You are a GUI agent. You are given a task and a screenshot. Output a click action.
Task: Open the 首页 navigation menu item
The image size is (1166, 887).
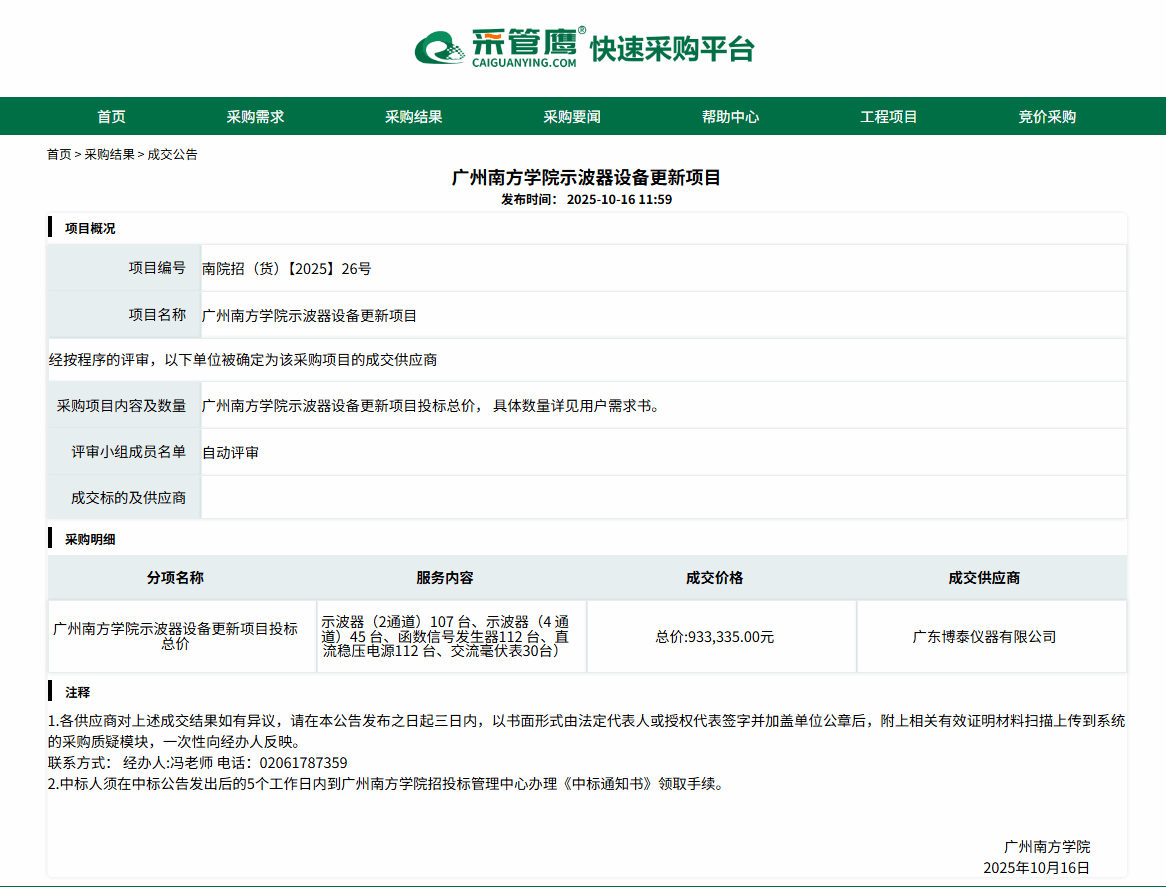(111, 117)
